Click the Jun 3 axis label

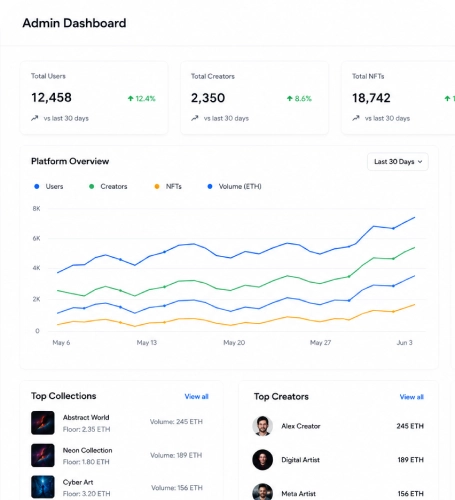404,343
